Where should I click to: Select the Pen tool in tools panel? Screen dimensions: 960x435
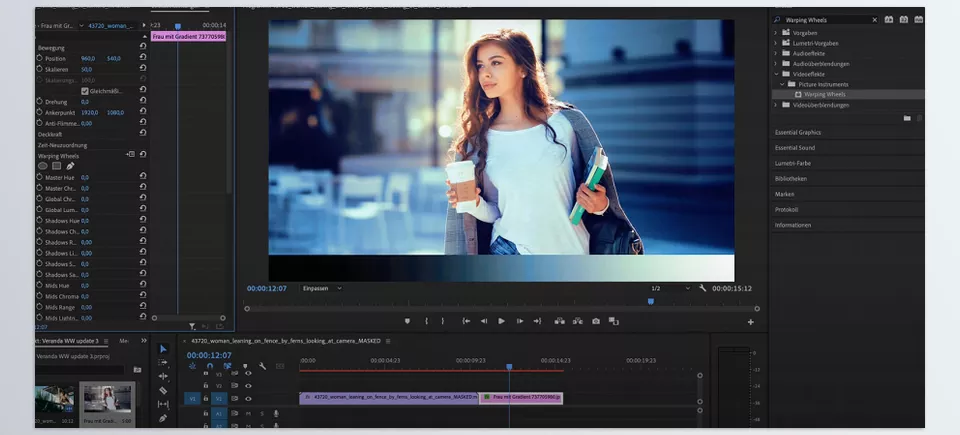click(x=163, y=418)
